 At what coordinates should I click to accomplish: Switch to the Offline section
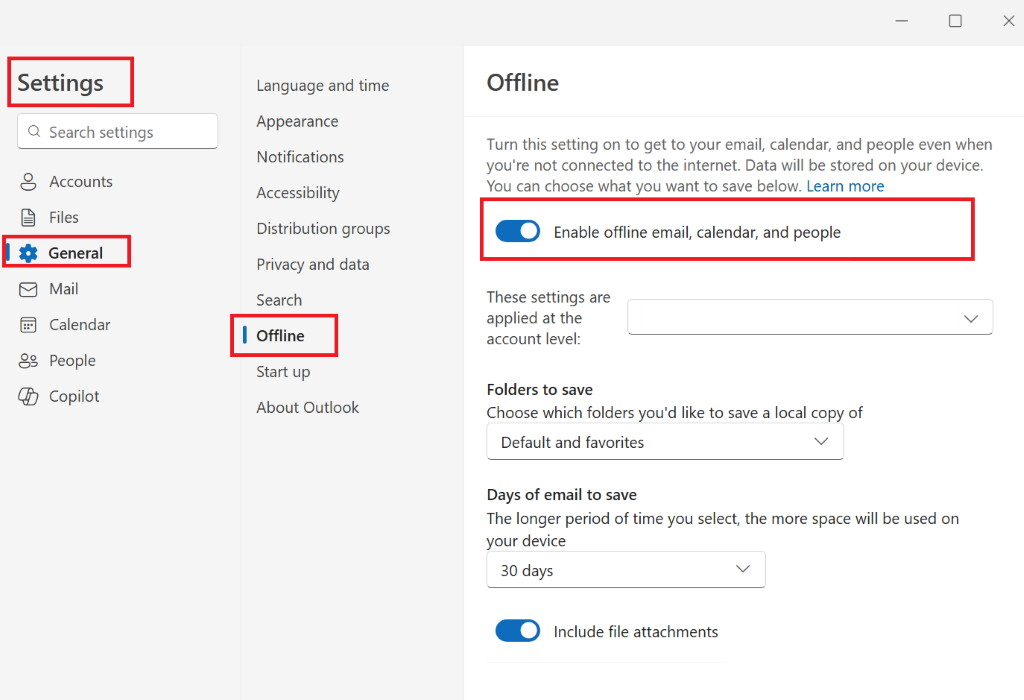(x=279, y=335)
